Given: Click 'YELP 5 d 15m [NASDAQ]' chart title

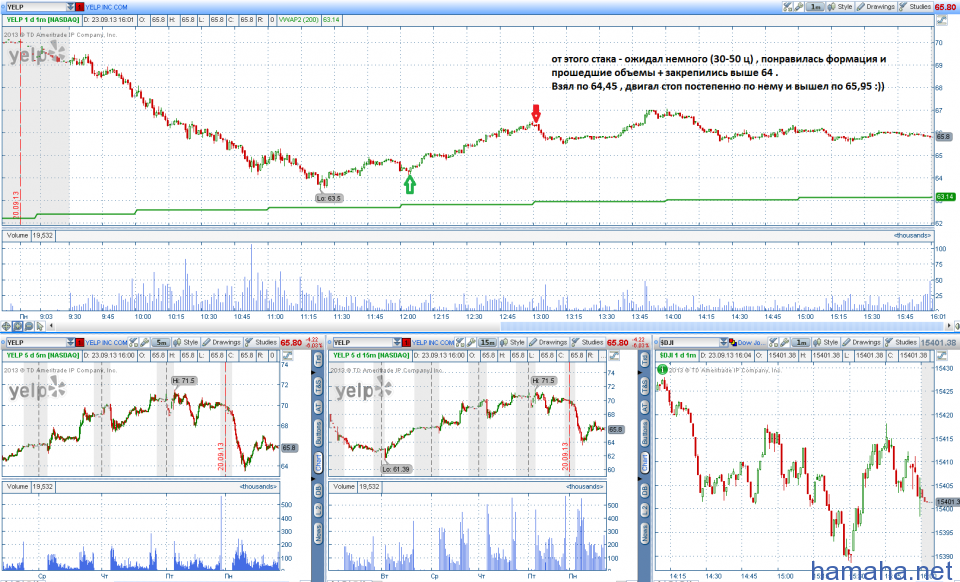Looking at the screenshot, I should click(x=369, y=356).
